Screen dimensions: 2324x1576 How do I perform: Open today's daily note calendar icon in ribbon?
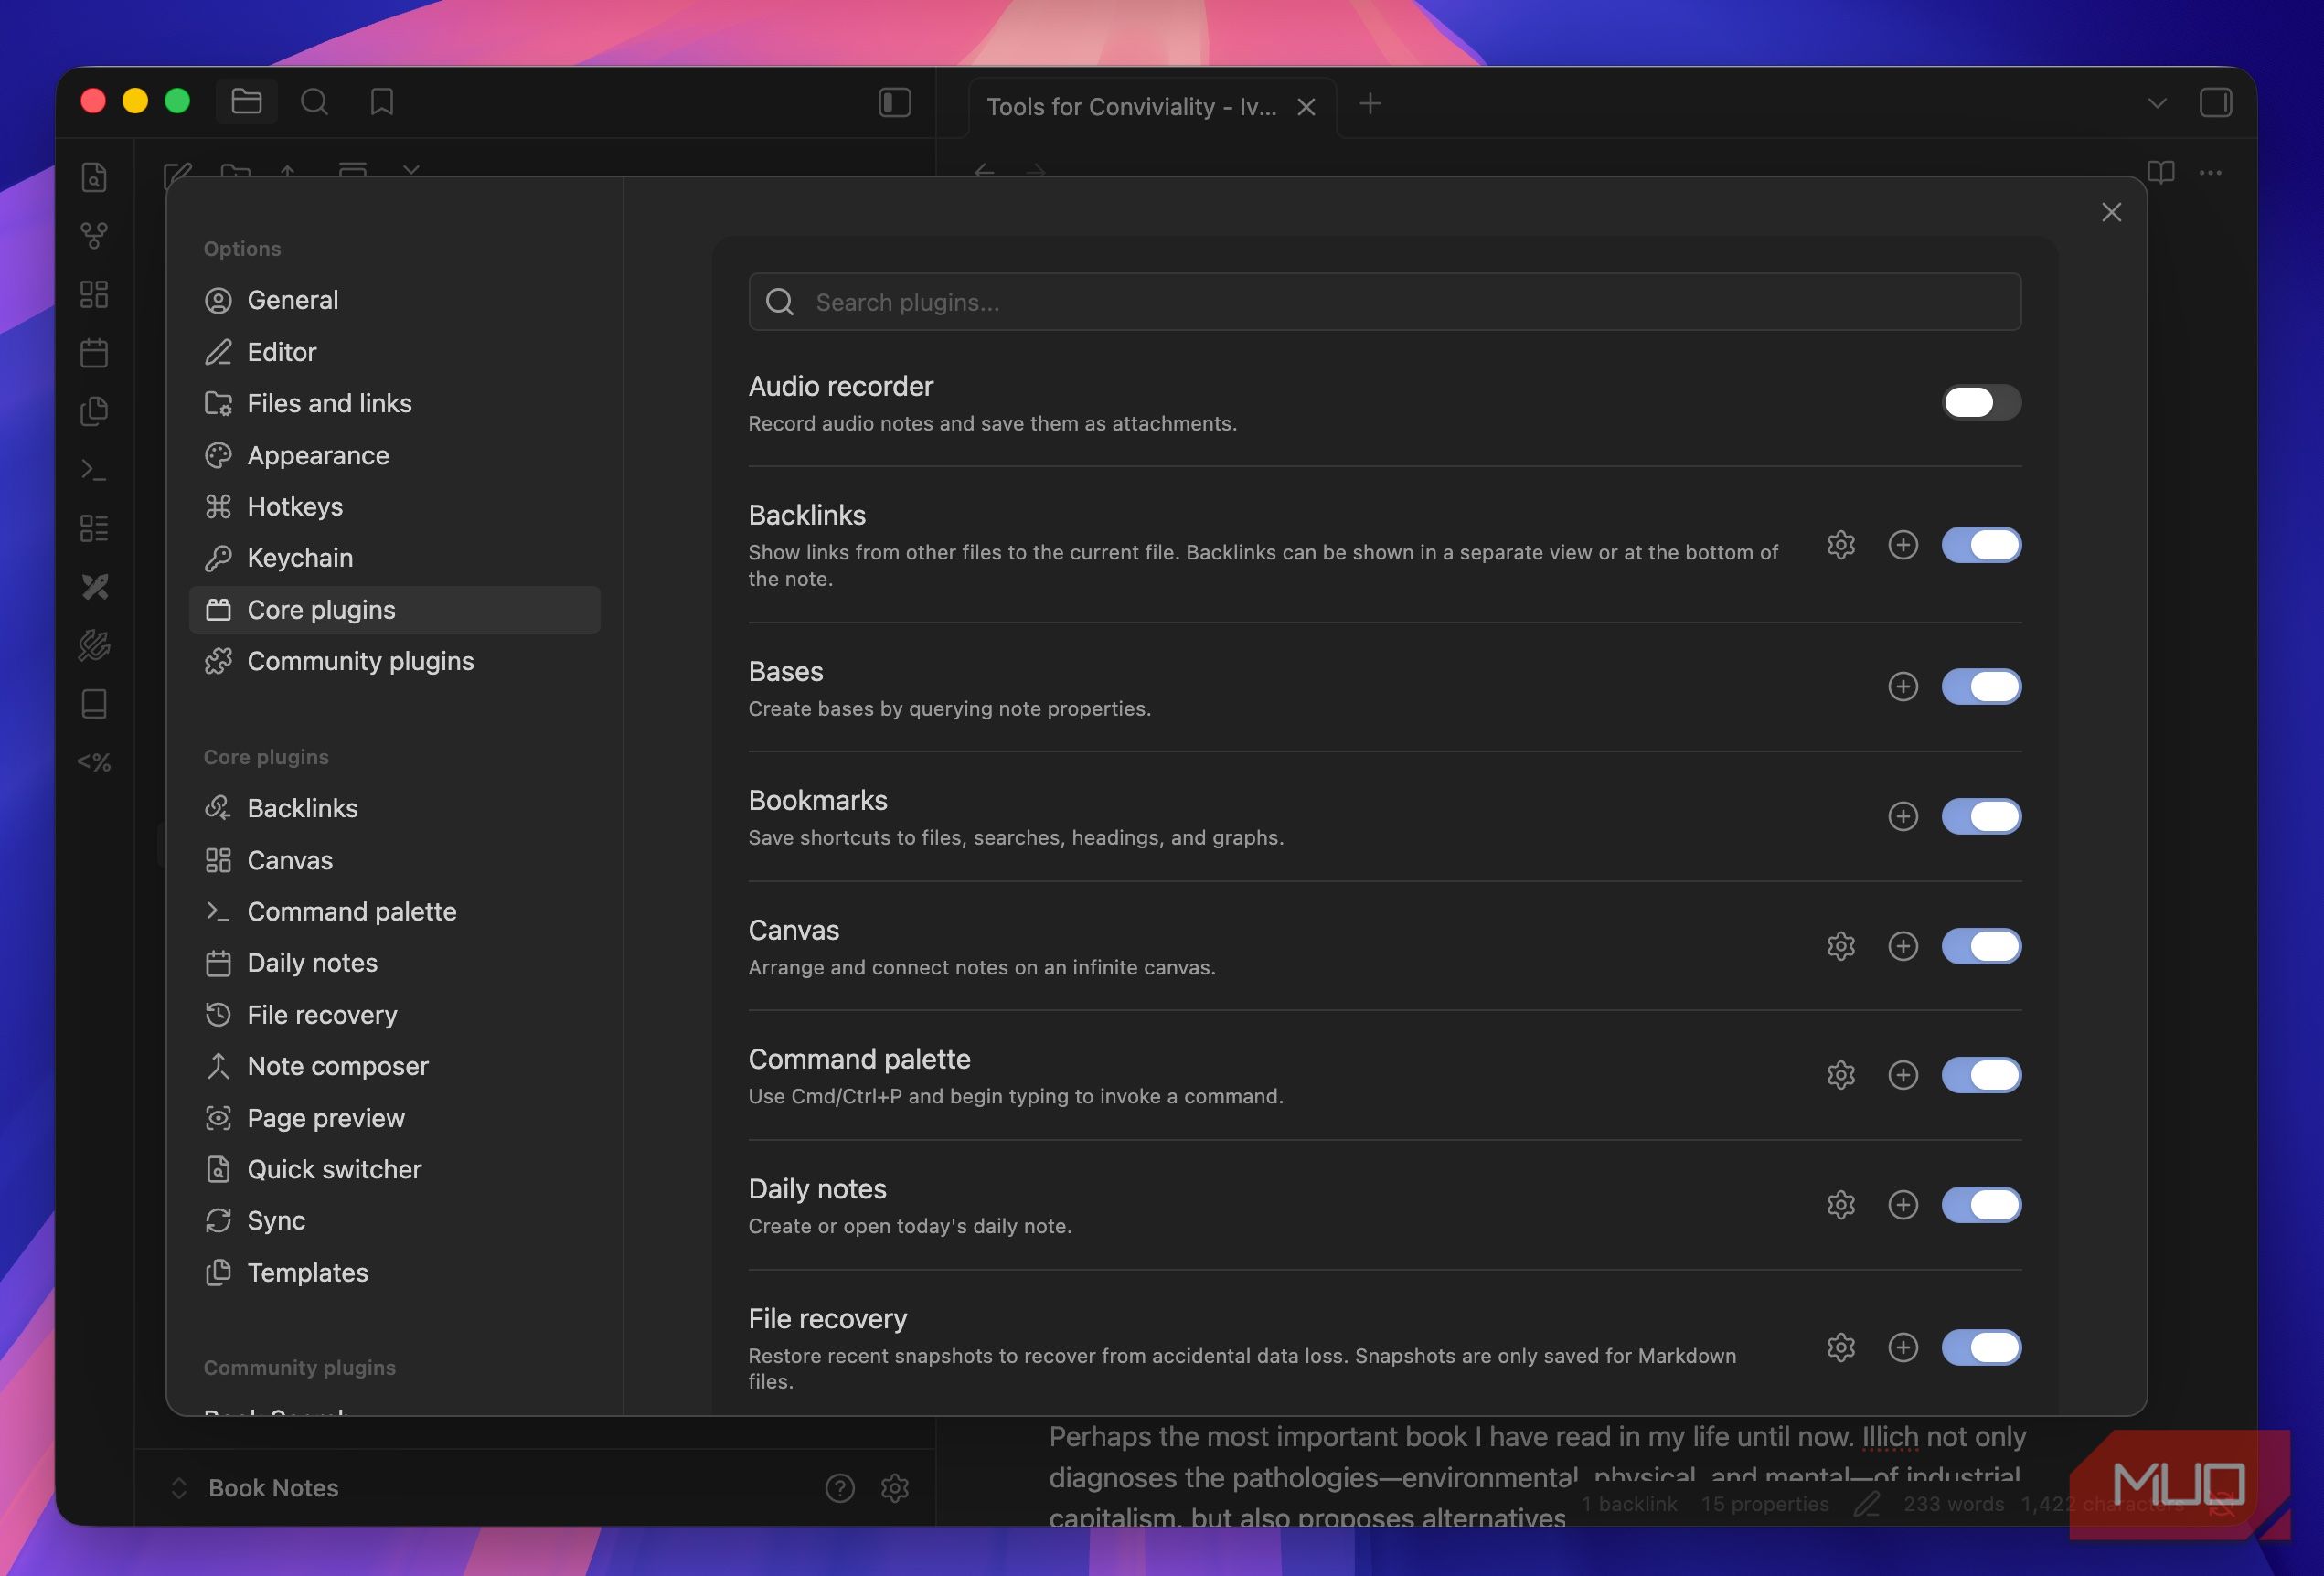click(x=94, y=352)
